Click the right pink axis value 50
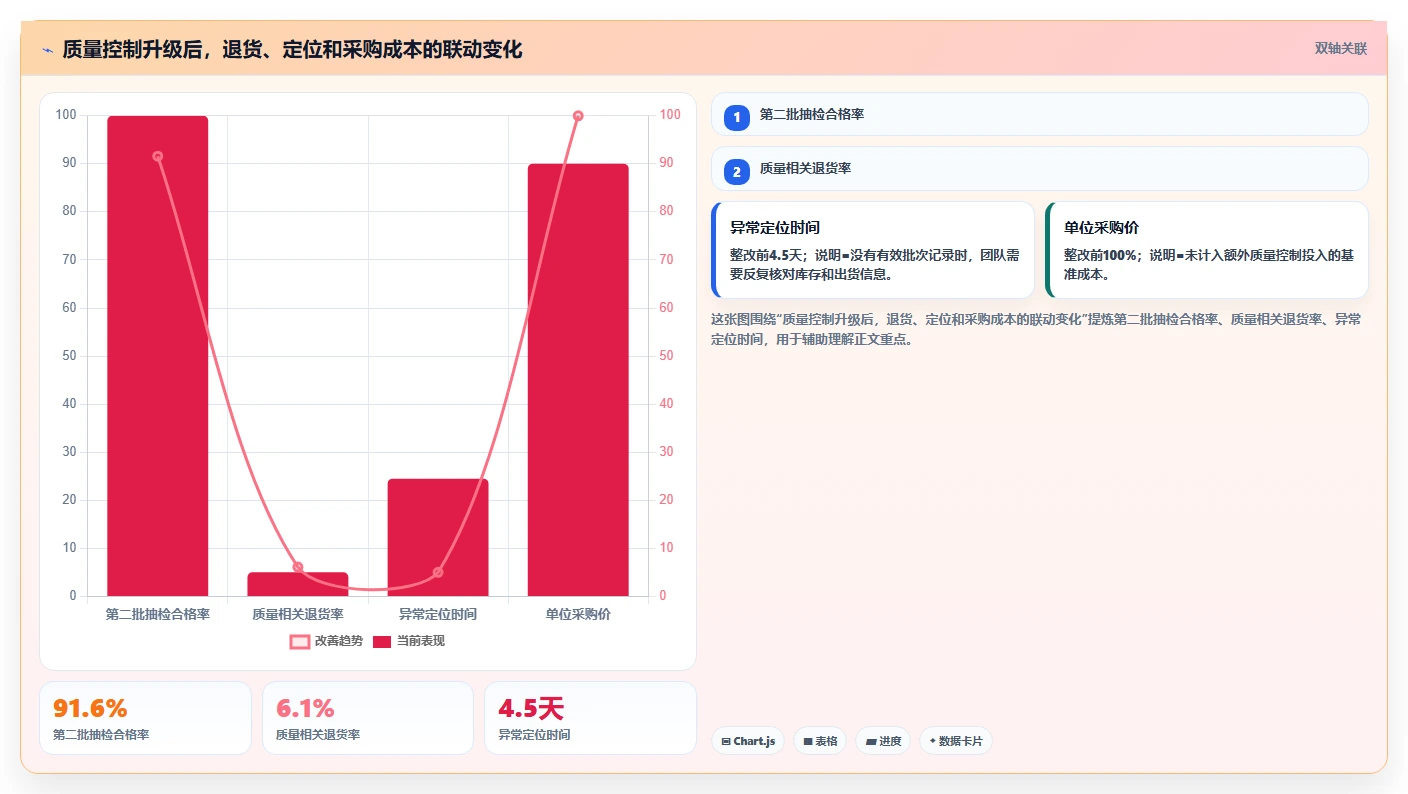This screenshot has height=794, width=1408. pyautogui.click(x=667, y=356)
